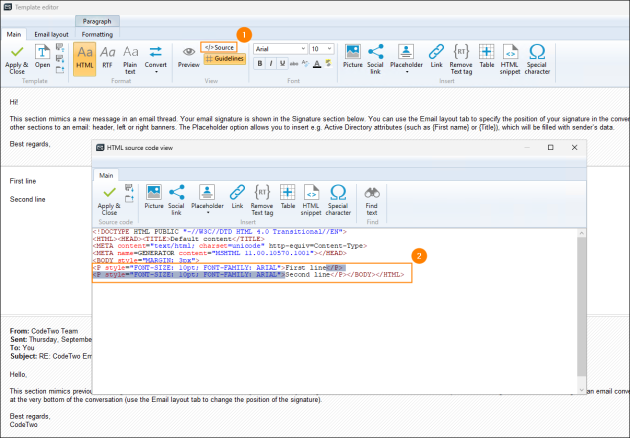Image resolution: width=630 pixels, height=438 pixels.
Task: Click Special character in HTML source window
Action: pyautogui.click(x=338, y=201)
